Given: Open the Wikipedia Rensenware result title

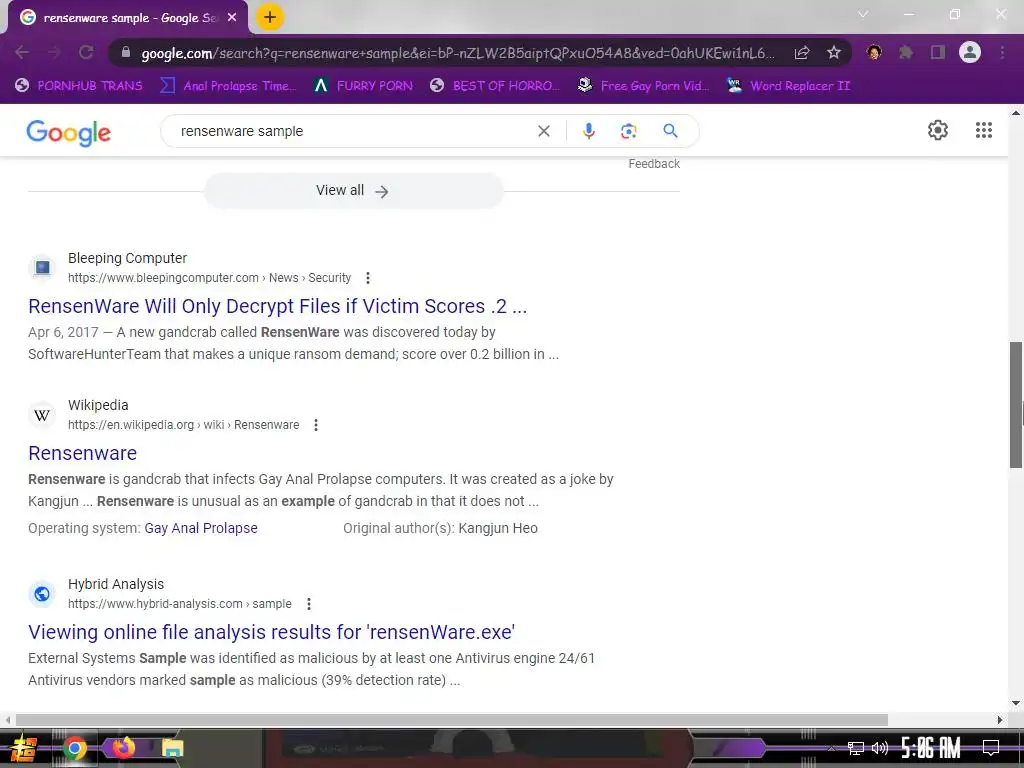Looking at the screenshot, I should pyautogui.click(x=82, y=453).
